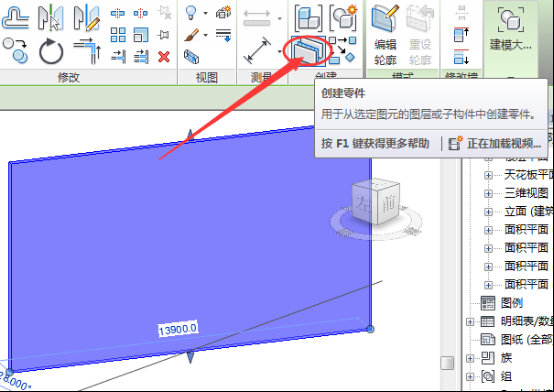554x392 pixels.
Task: Select the Split with Gap tool
Action: click(141, 13)
